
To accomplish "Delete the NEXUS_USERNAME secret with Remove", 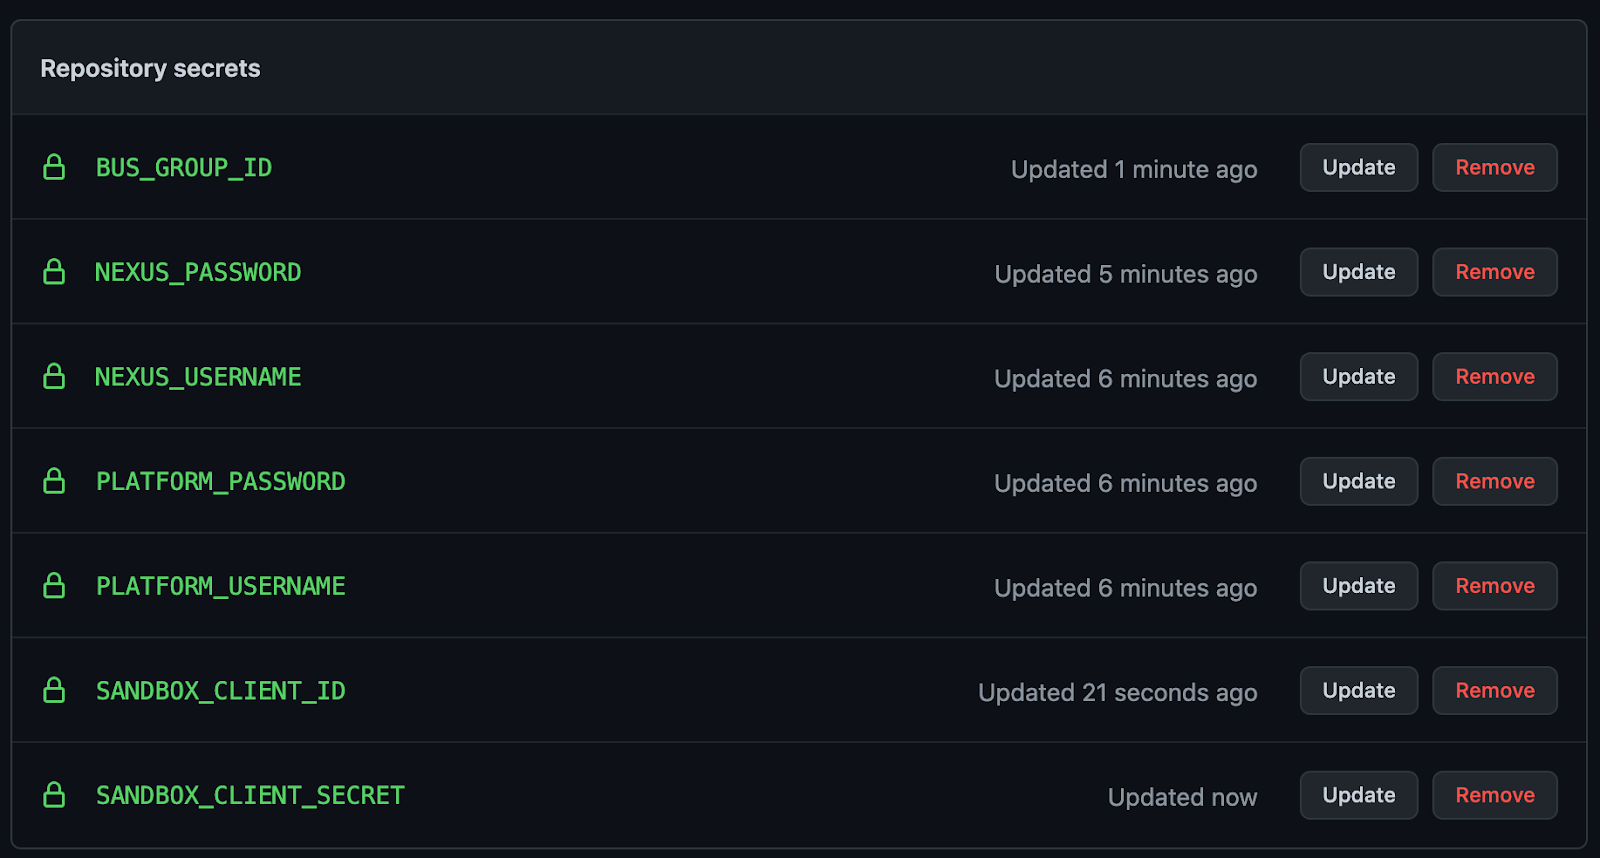I will point(1494,376).
